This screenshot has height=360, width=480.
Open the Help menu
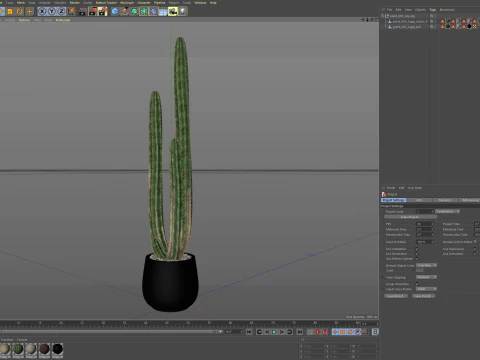(213, 3)
